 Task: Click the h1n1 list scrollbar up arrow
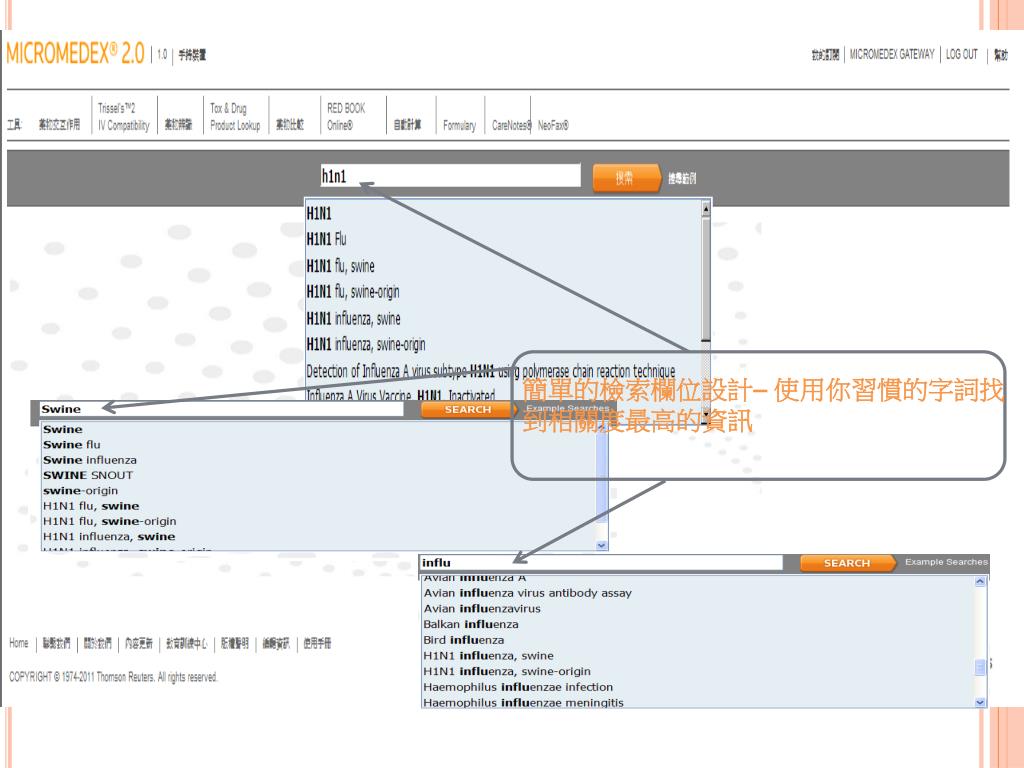[705, 209]
